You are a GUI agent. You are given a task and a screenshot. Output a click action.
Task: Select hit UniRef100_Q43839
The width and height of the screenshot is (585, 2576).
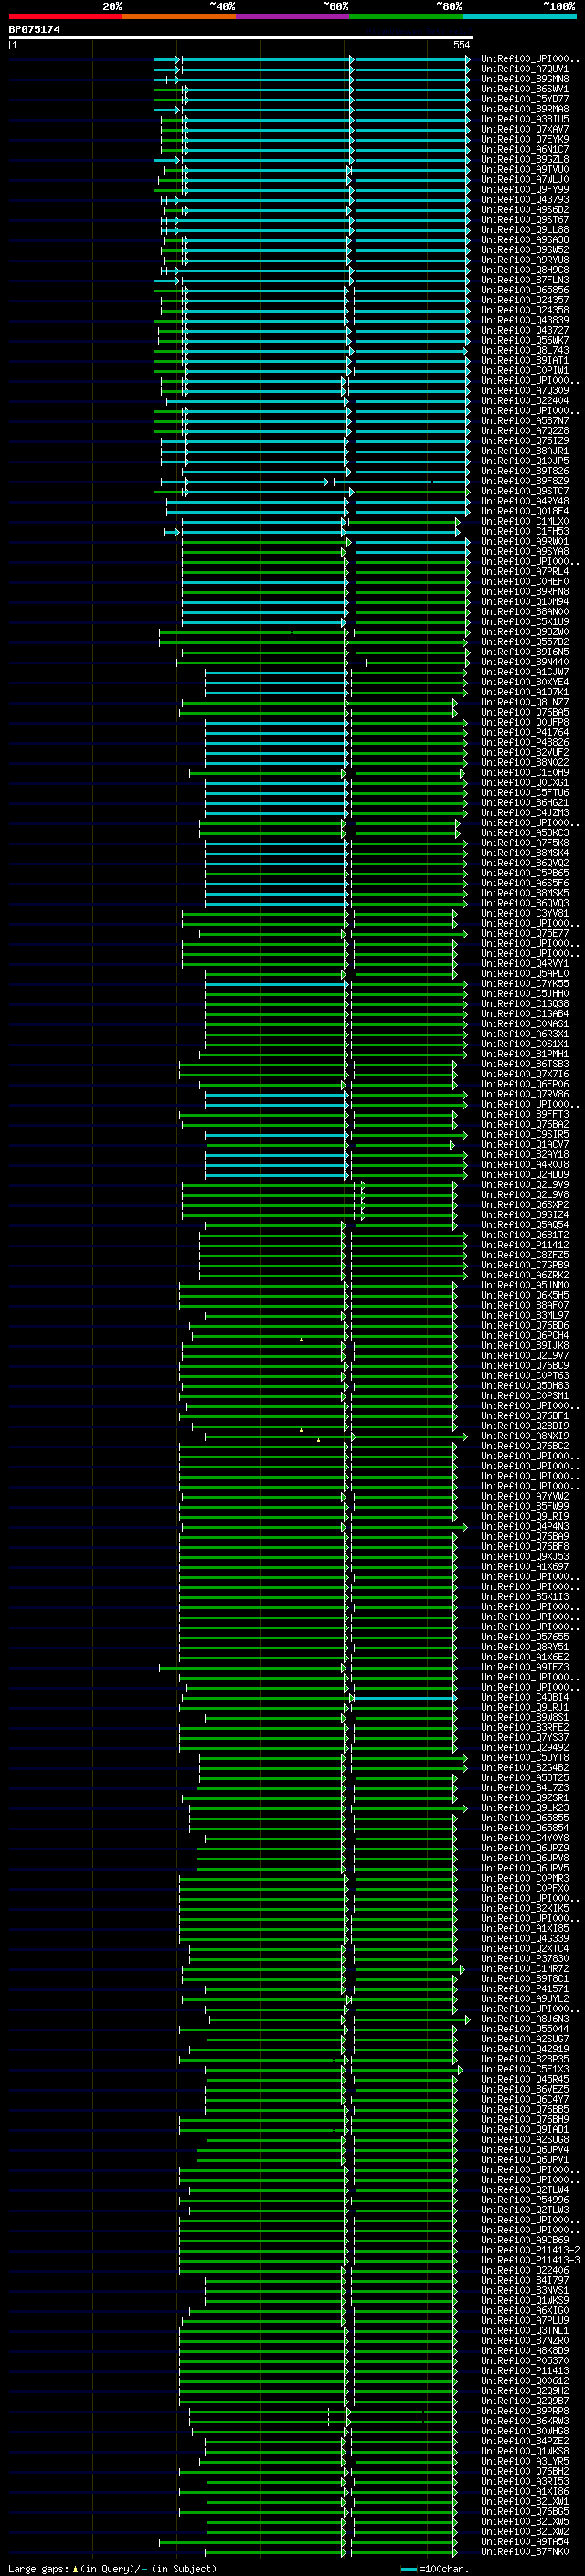coord(524,320)
